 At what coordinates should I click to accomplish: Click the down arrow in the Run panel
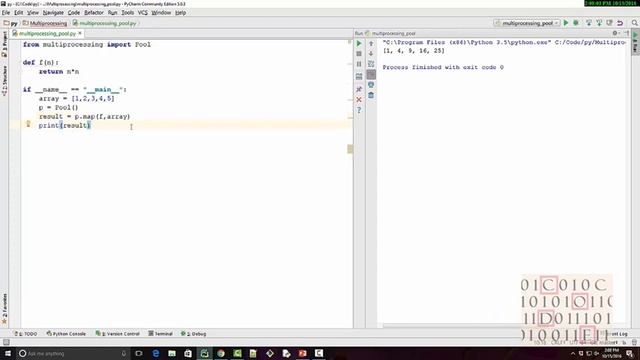pyautogui.click(x=371, y=53)
